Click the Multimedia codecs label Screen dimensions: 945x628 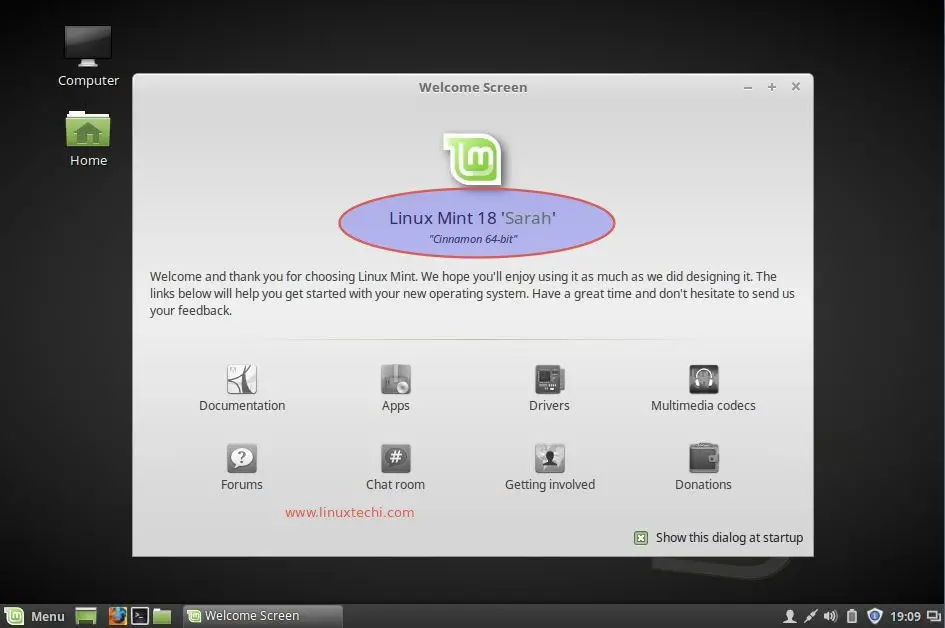point(703,406)
